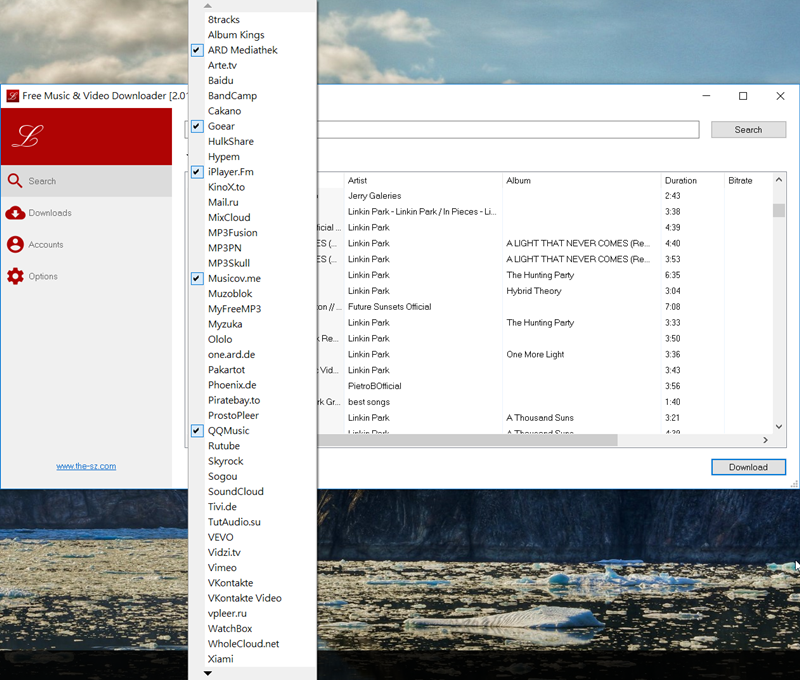Open the www.the-sz.com link
Image resolution: width=800 pixels, height=680 pixels.
86,466
